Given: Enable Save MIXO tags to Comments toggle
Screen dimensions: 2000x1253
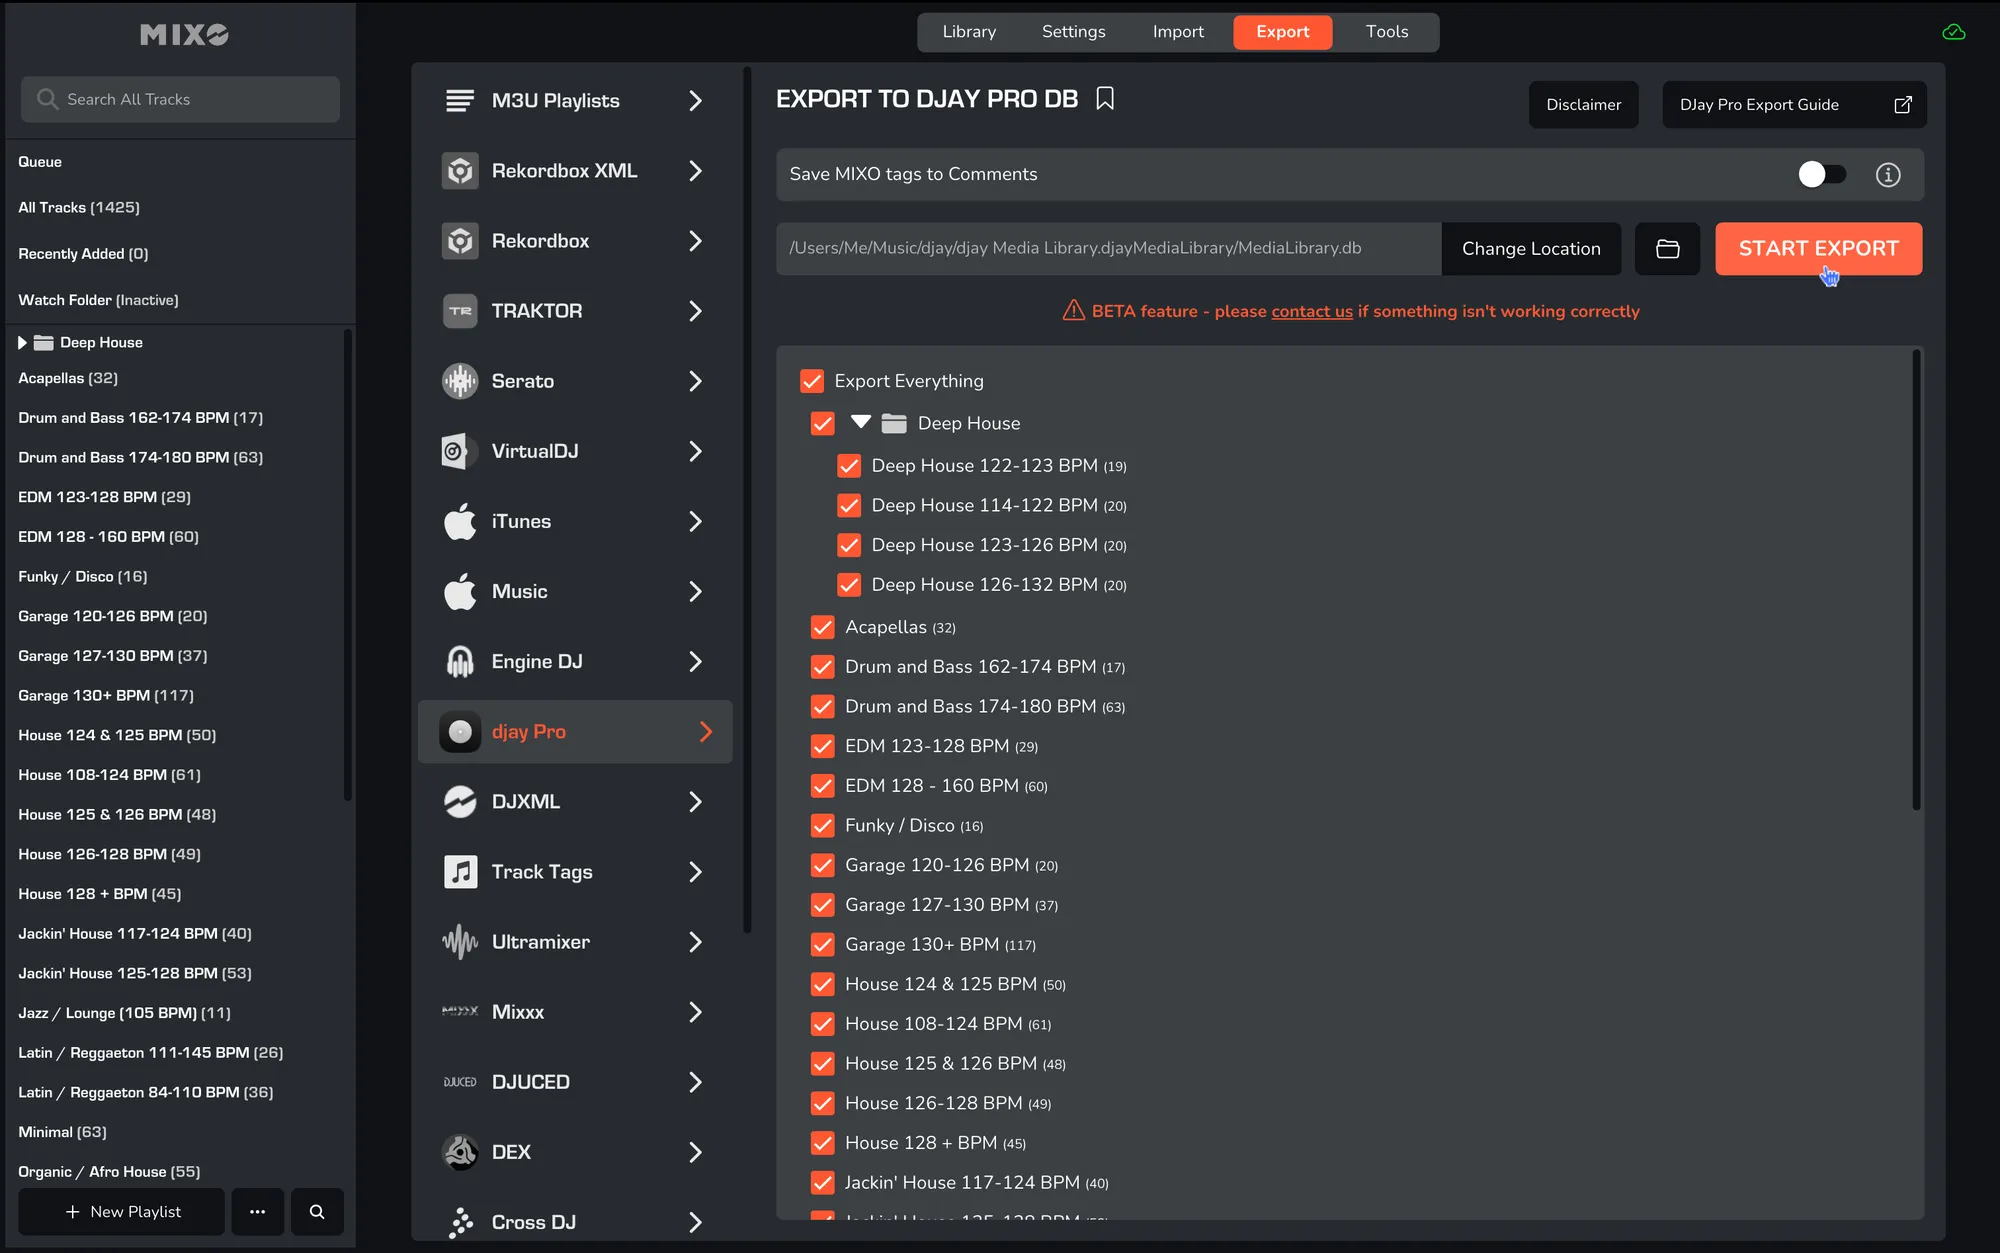Looking at the screenshot, I should coord(1821,175).
